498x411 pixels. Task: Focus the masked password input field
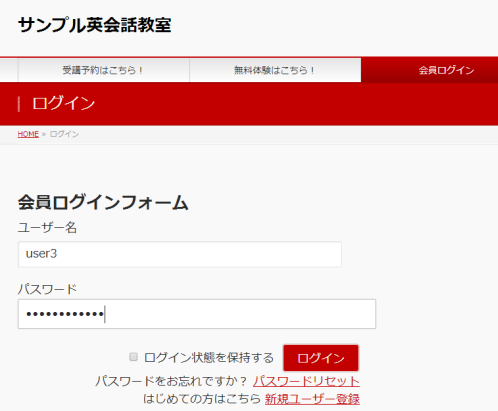pyautogui.click(x=197, y=314)
